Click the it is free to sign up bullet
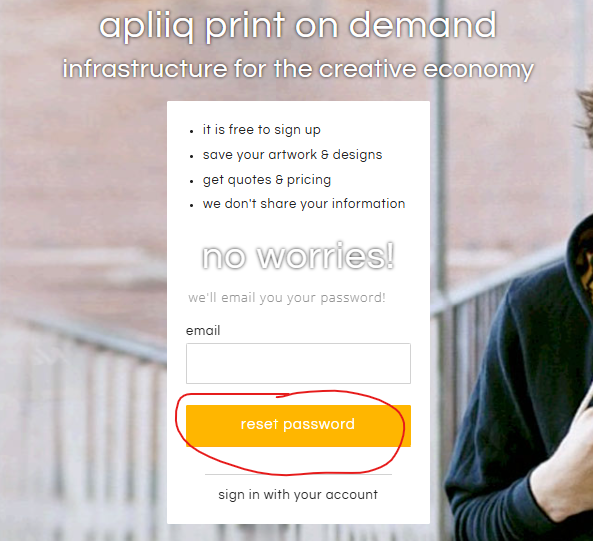Image resolution: width=593 pixels, height=541 pixels. tap(262, 130)
